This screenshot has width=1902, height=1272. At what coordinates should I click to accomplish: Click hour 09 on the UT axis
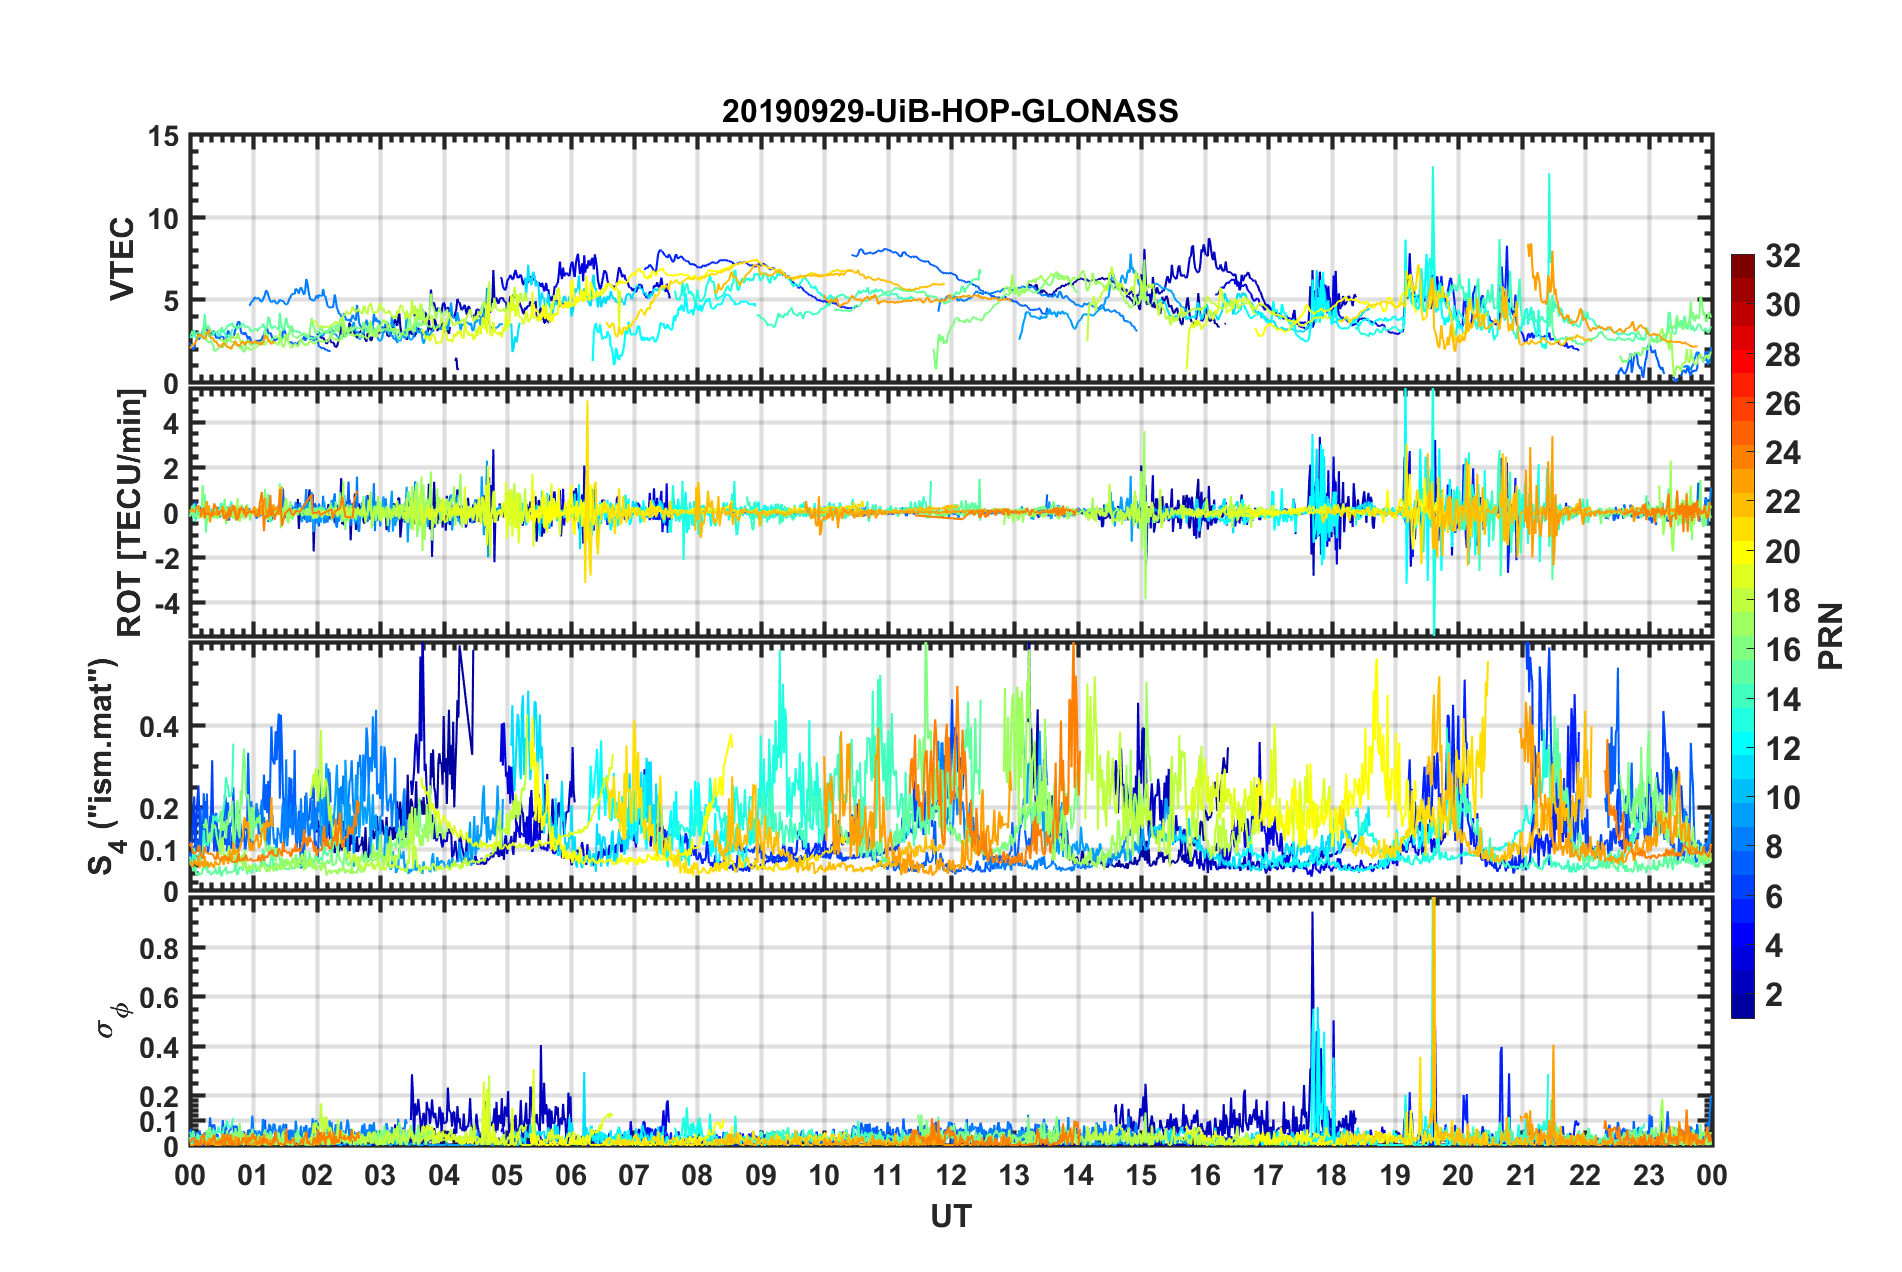pyautogui.click(x=761, y=1175)
